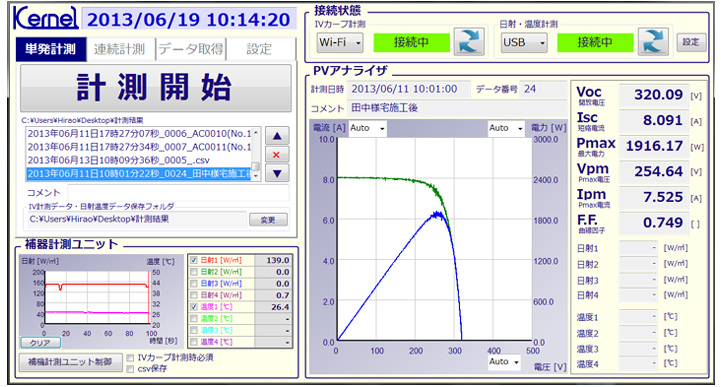Open the USB connection dropdown
721x387 pixels.
(x=524, y=42)
